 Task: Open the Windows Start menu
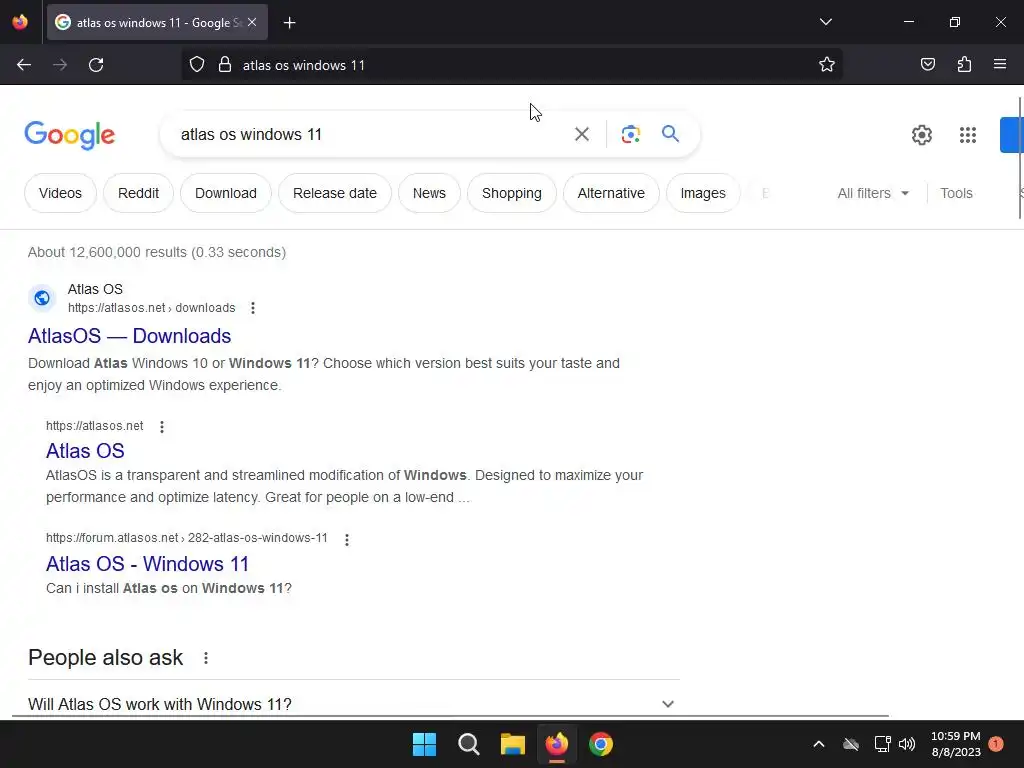point(424,744)
